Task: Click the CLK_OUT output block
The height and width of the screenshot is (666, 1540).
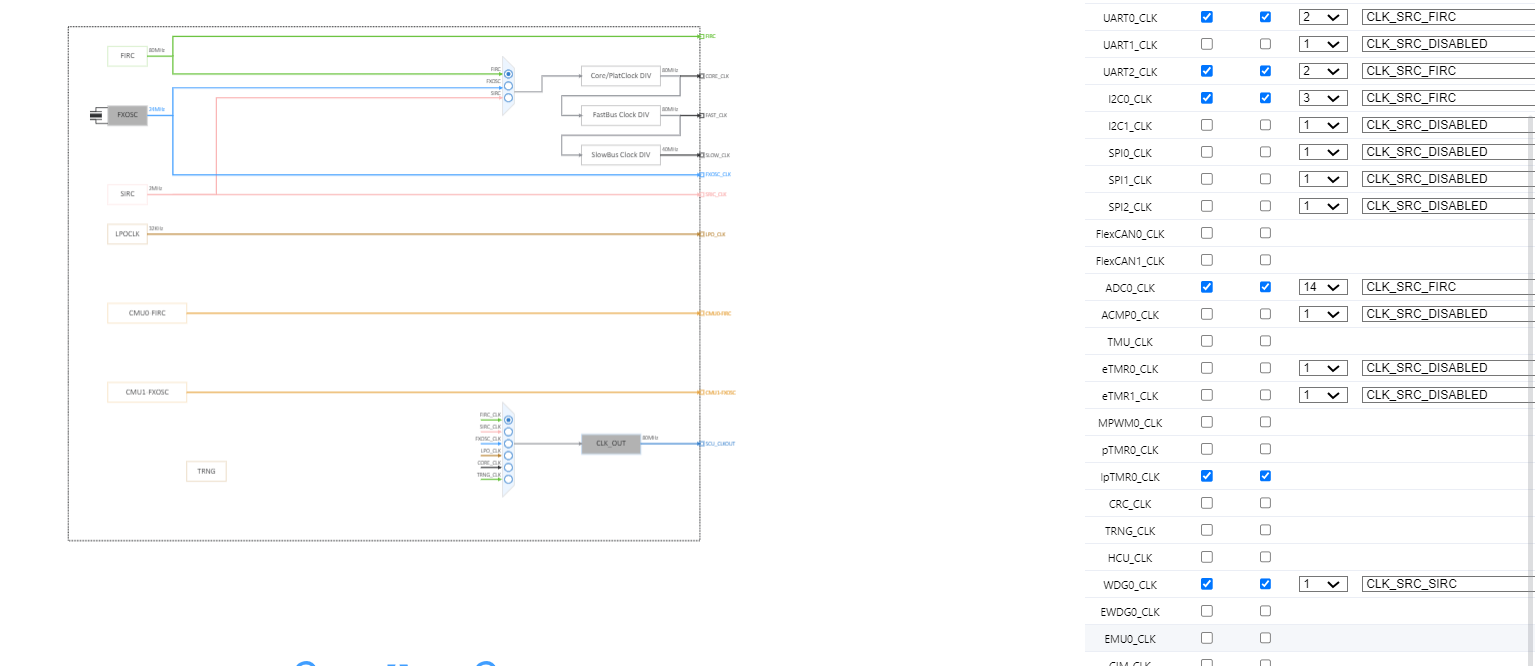Action: [610, 443]
